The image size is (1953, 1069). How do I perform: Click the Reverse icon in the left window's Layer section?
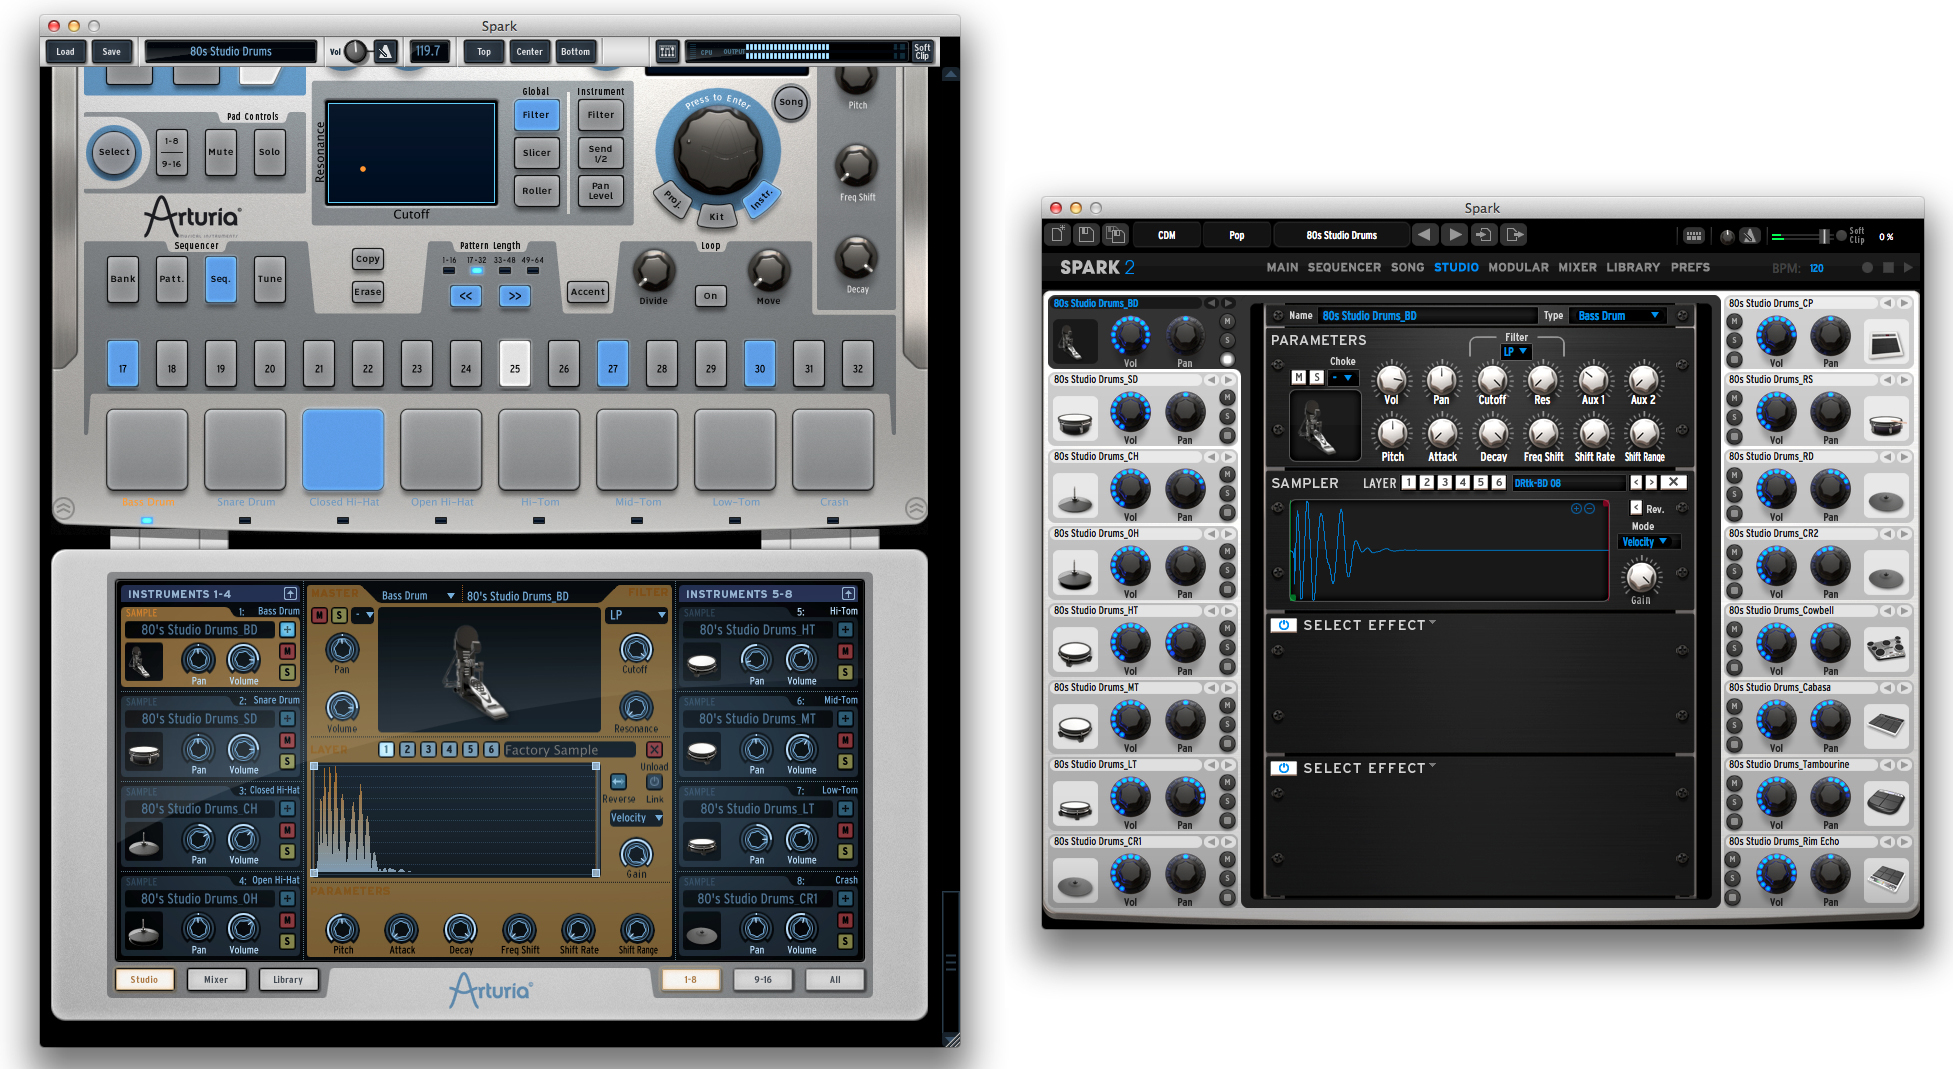[x=618, y=781]
